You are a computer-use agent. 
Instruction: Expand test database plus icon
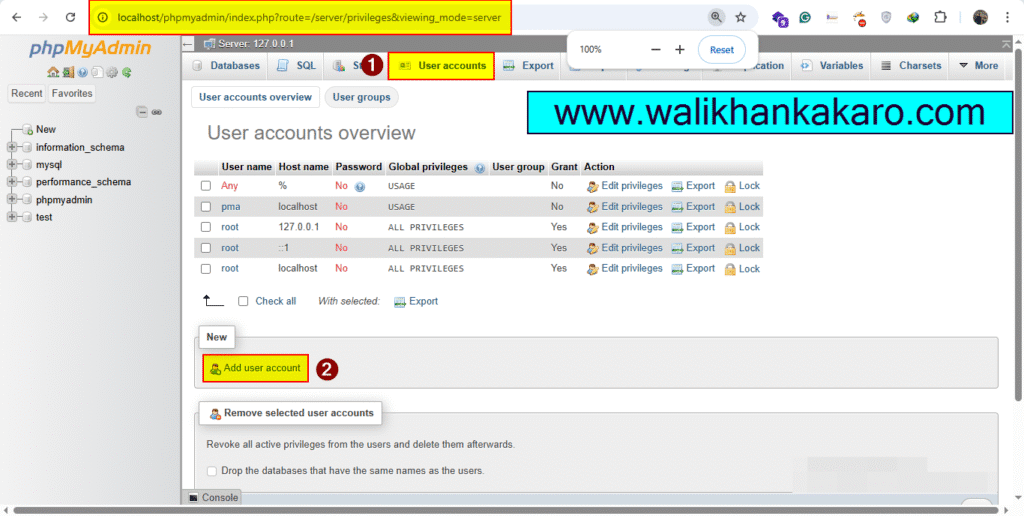[12, 218]
